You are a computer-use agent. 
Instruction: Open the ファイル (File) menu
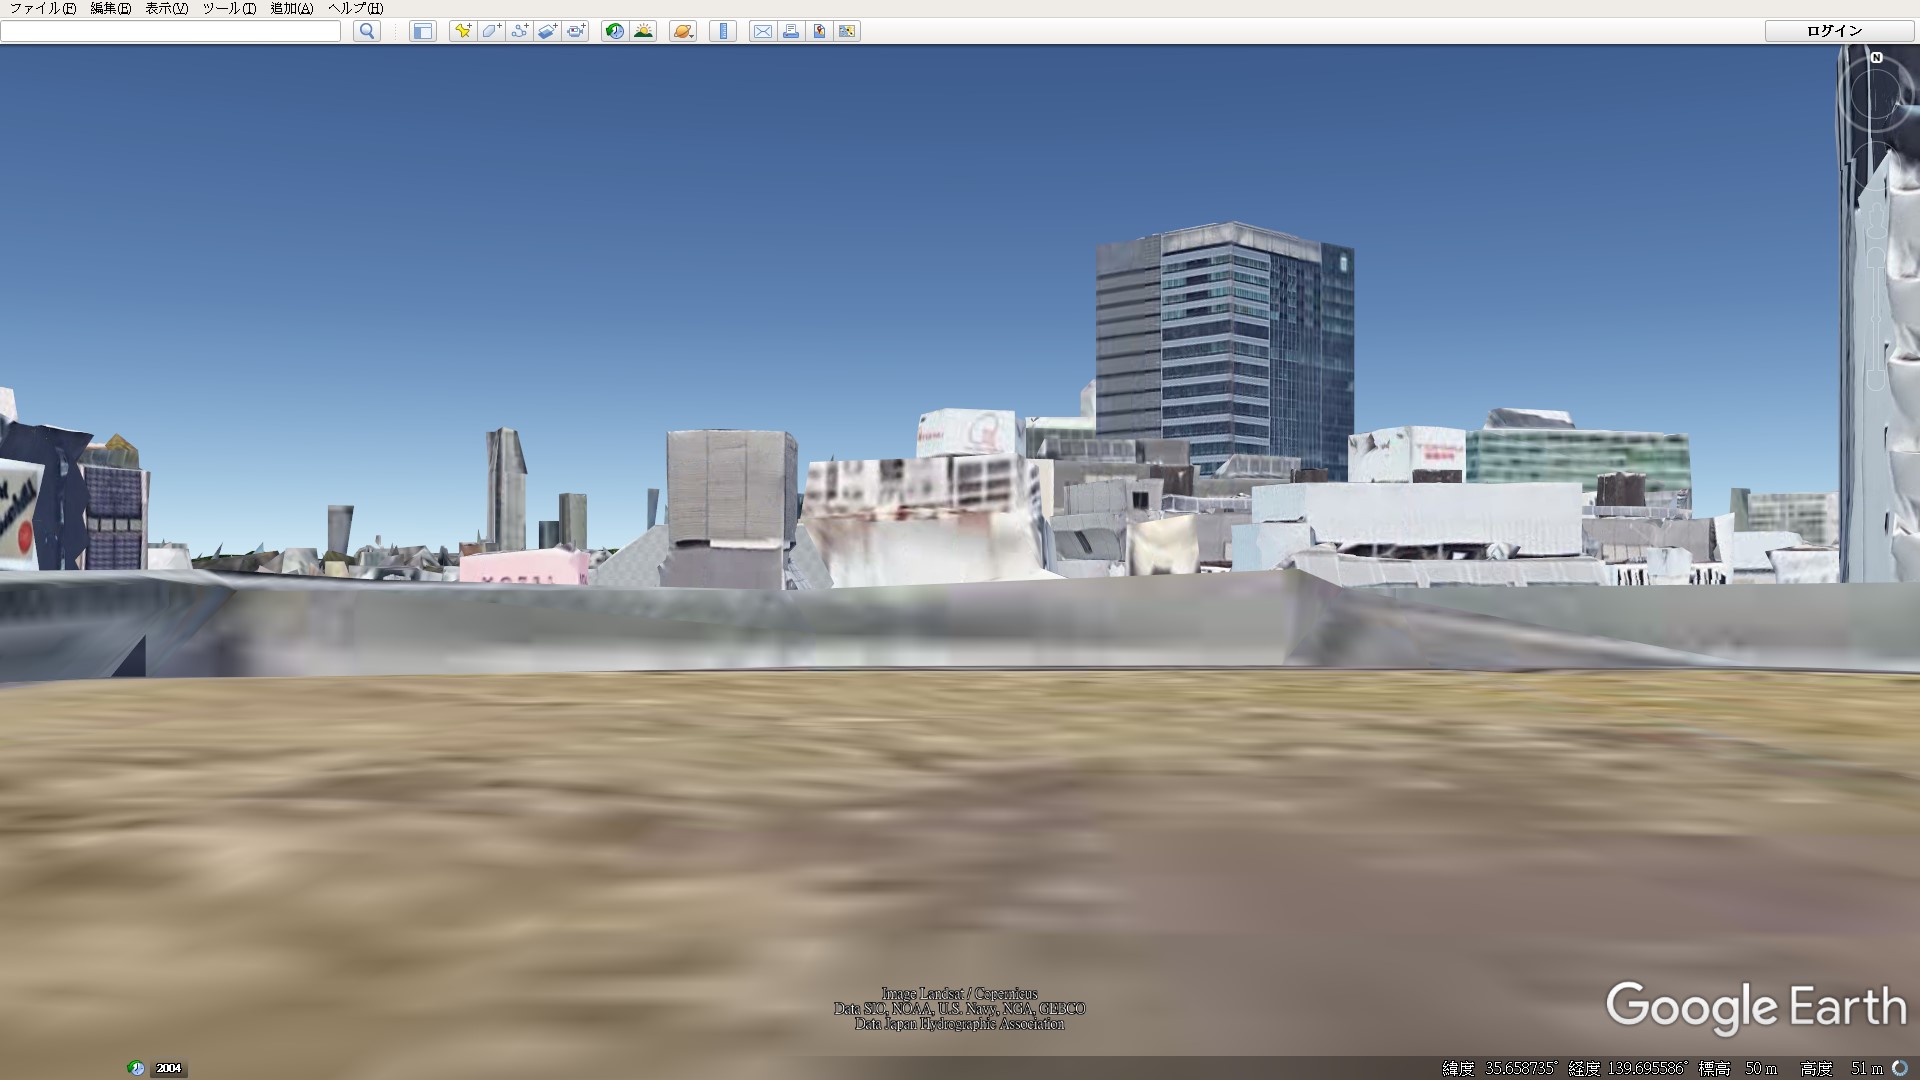(43, 8)
